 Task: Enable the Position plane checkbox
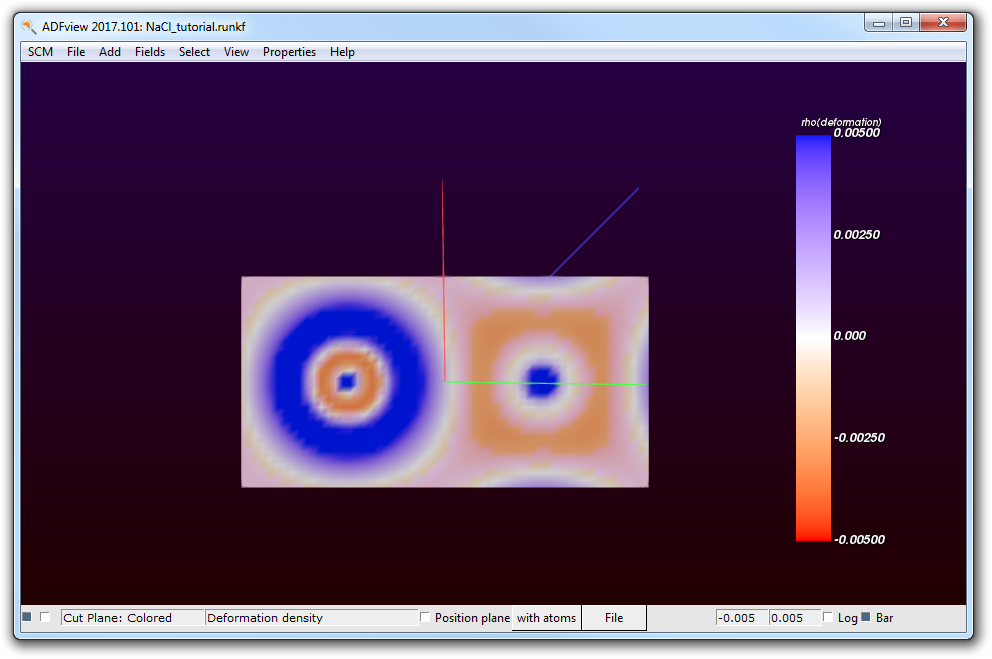click(x=426, y=618)
